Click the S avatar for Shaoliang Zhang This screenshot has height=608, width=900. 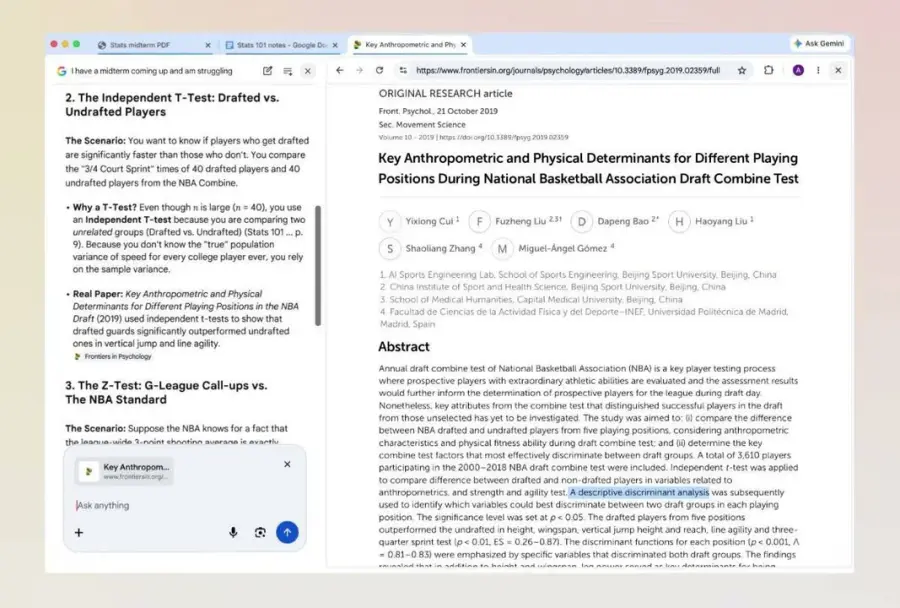click(x=390, y=249)
